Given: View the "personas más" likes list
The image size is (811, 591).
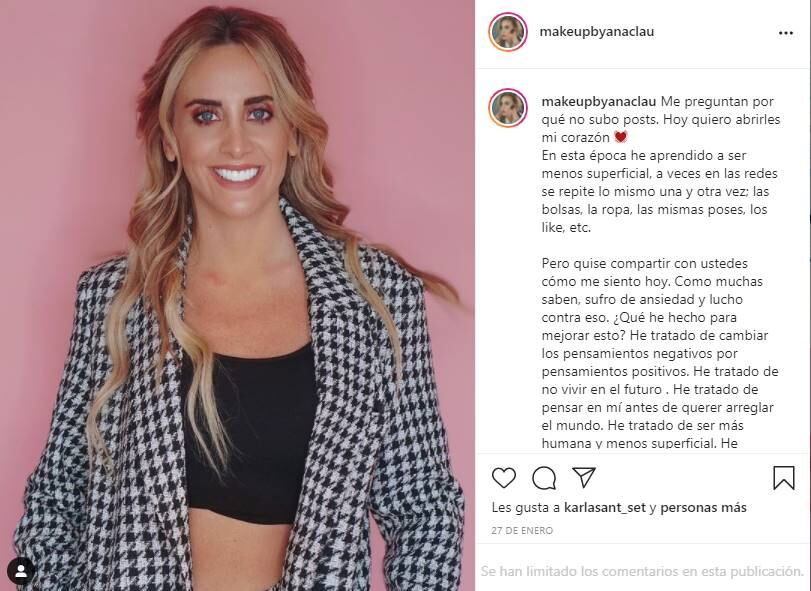Looking at the screenshot, I should point(703,508).
